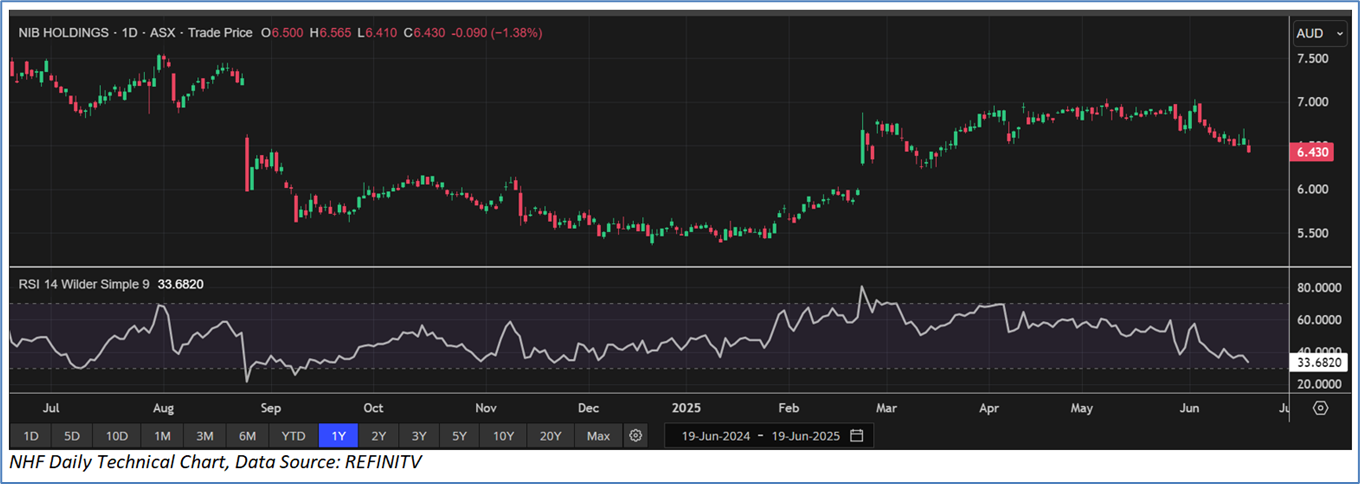1360x484 pixels.
Task: Click the NIB HOLDINGS chart title label
Action: tap(64, 33)
